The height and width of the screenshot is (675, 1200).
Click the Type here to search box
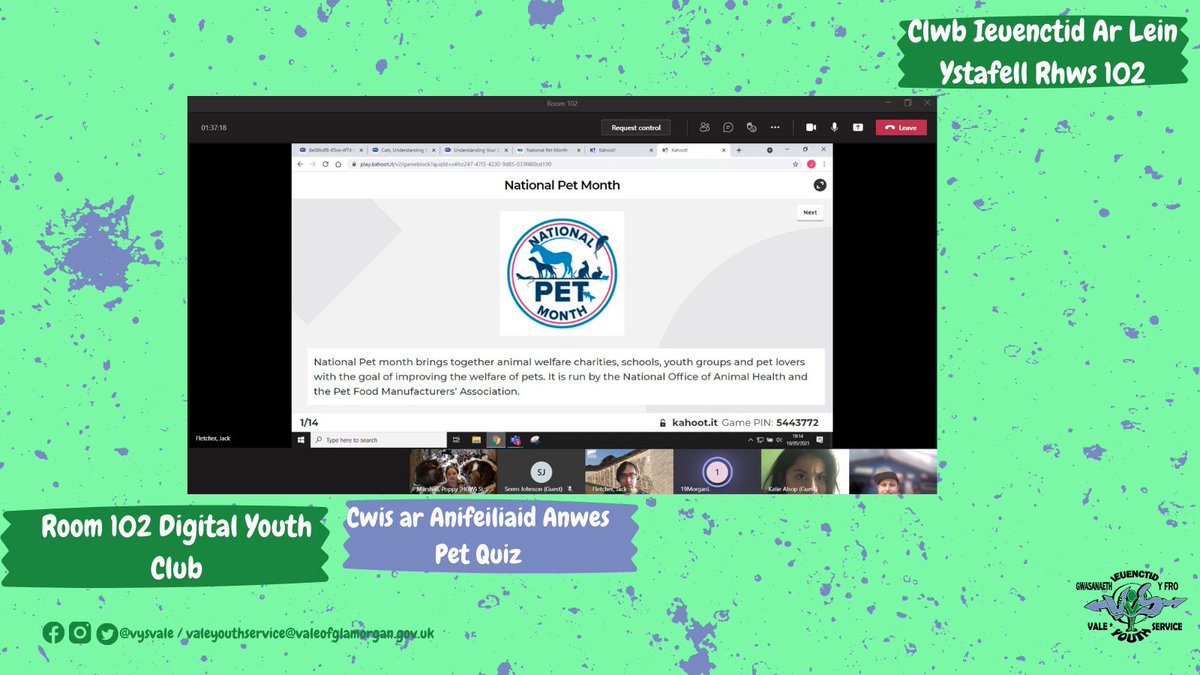378,440
